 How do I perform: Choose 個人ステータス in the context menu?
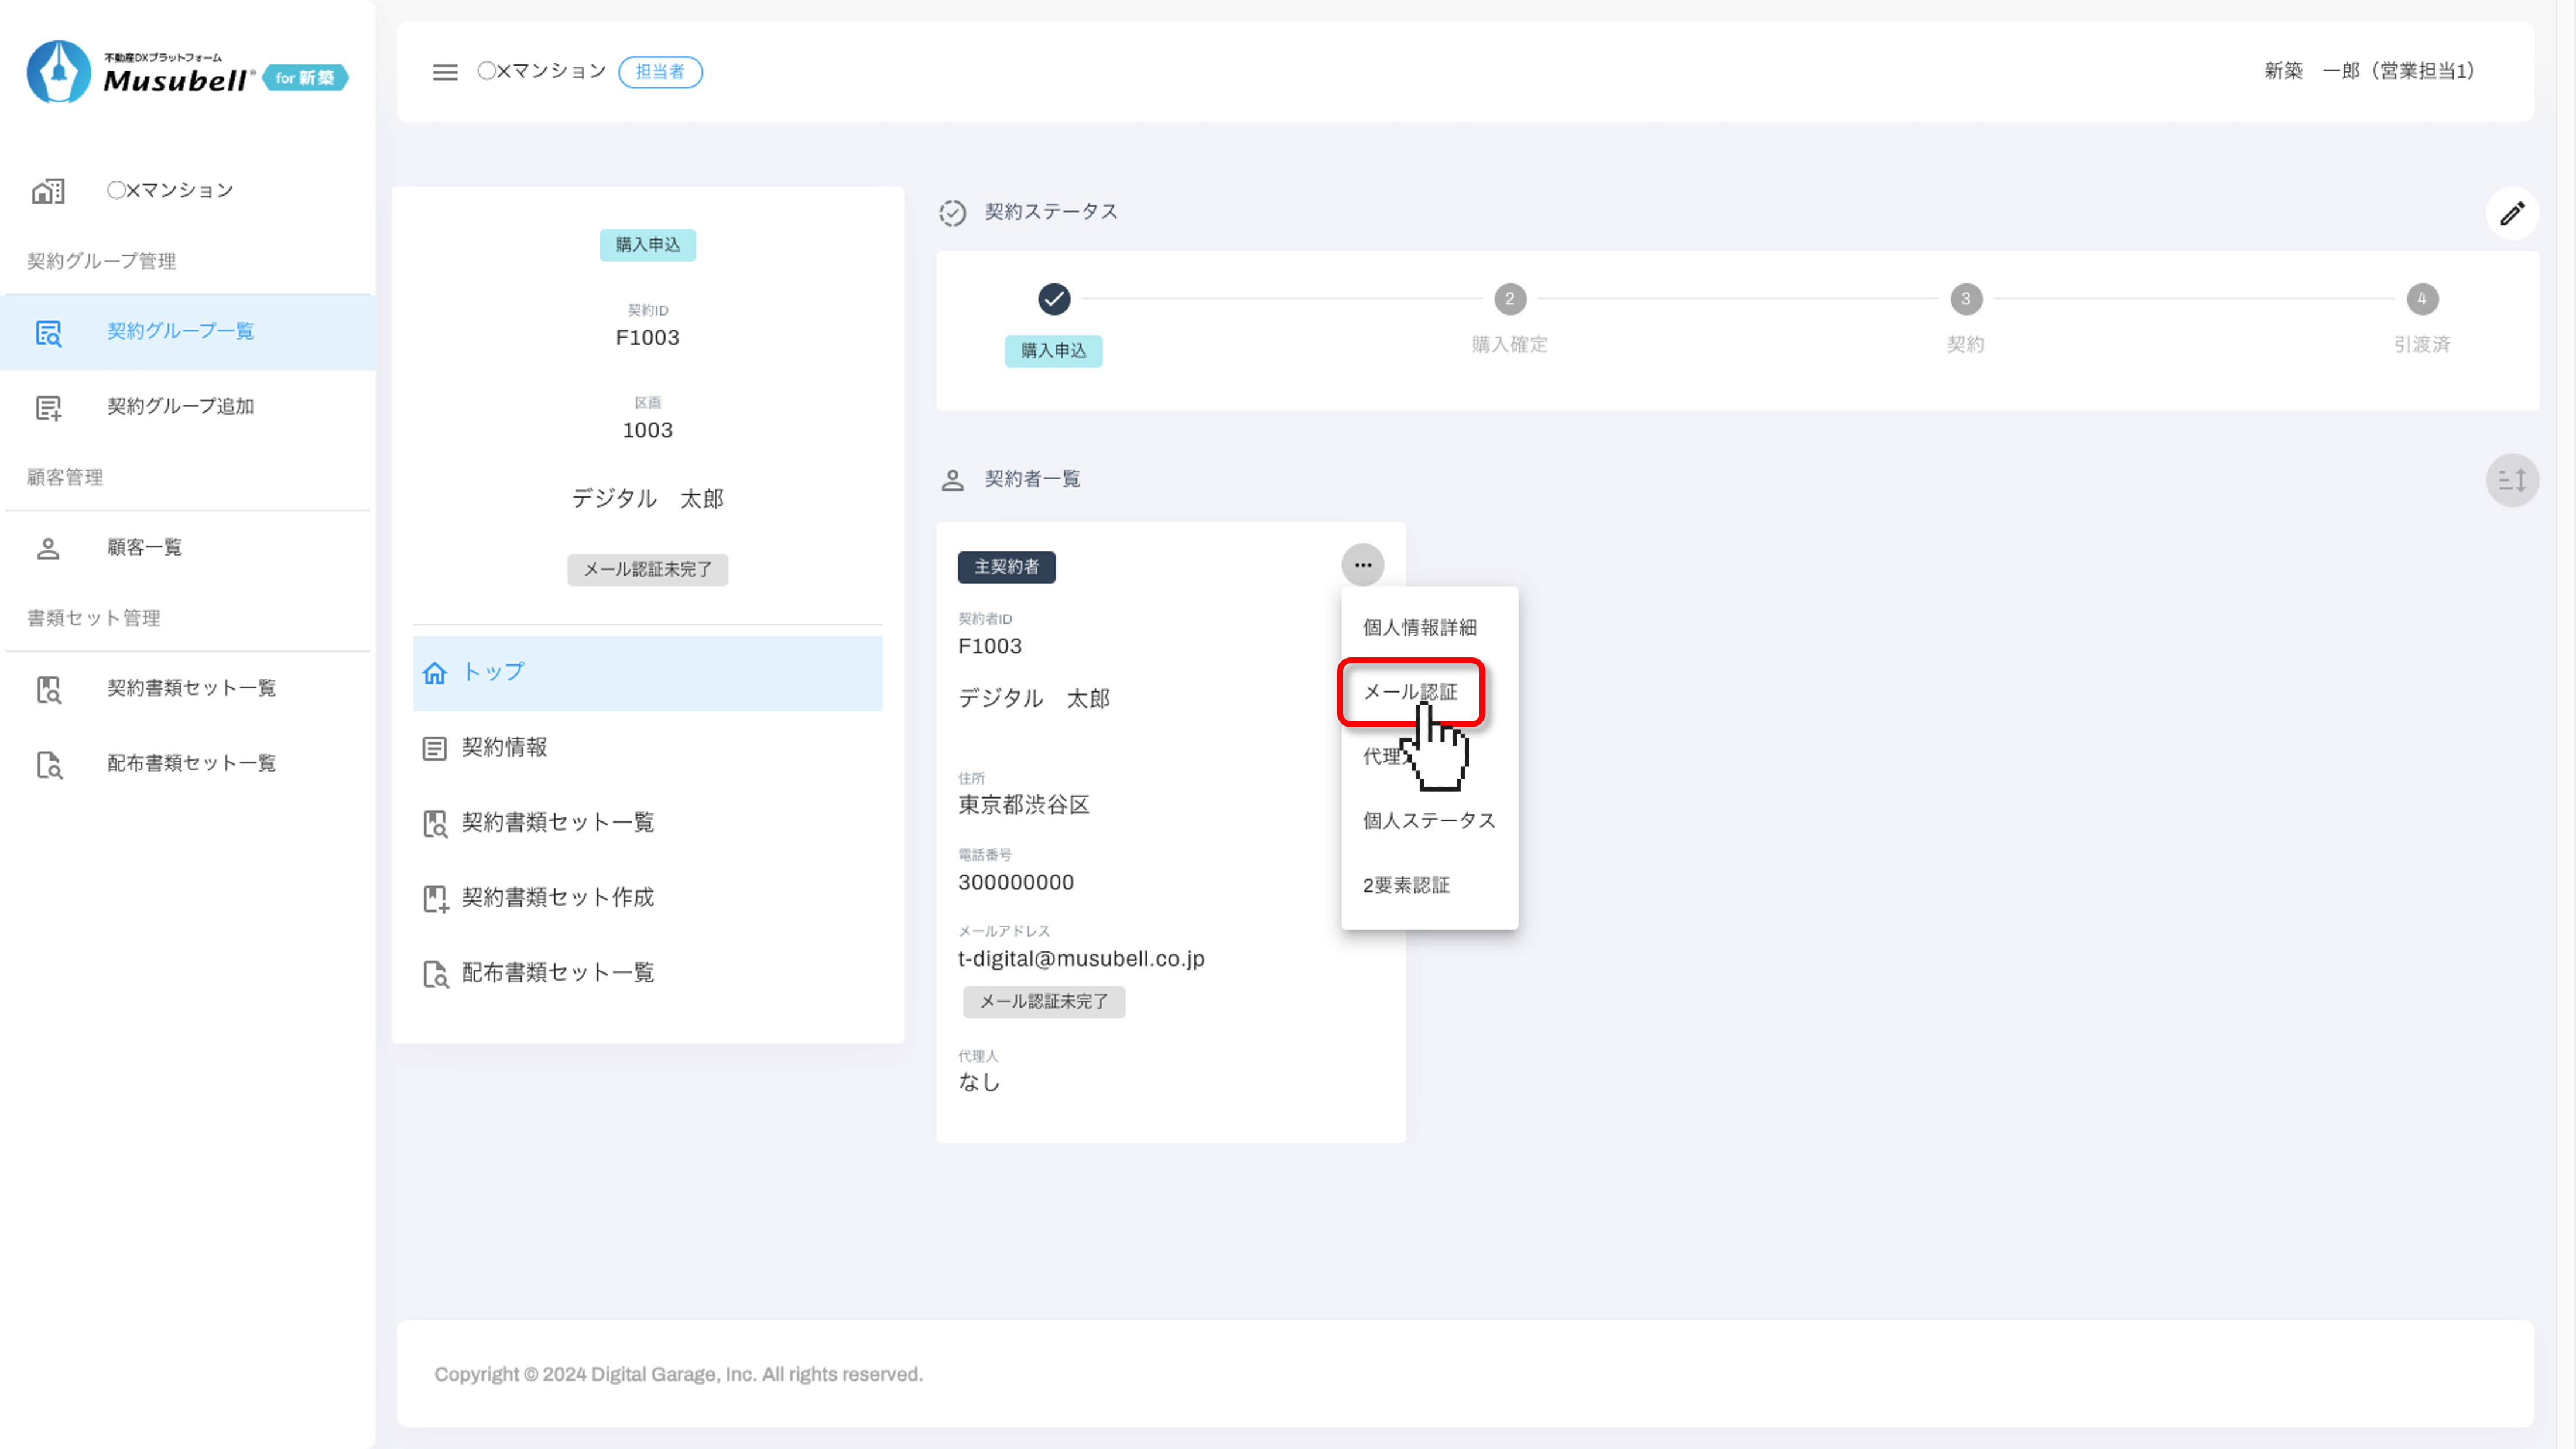tap(1428, 820)
